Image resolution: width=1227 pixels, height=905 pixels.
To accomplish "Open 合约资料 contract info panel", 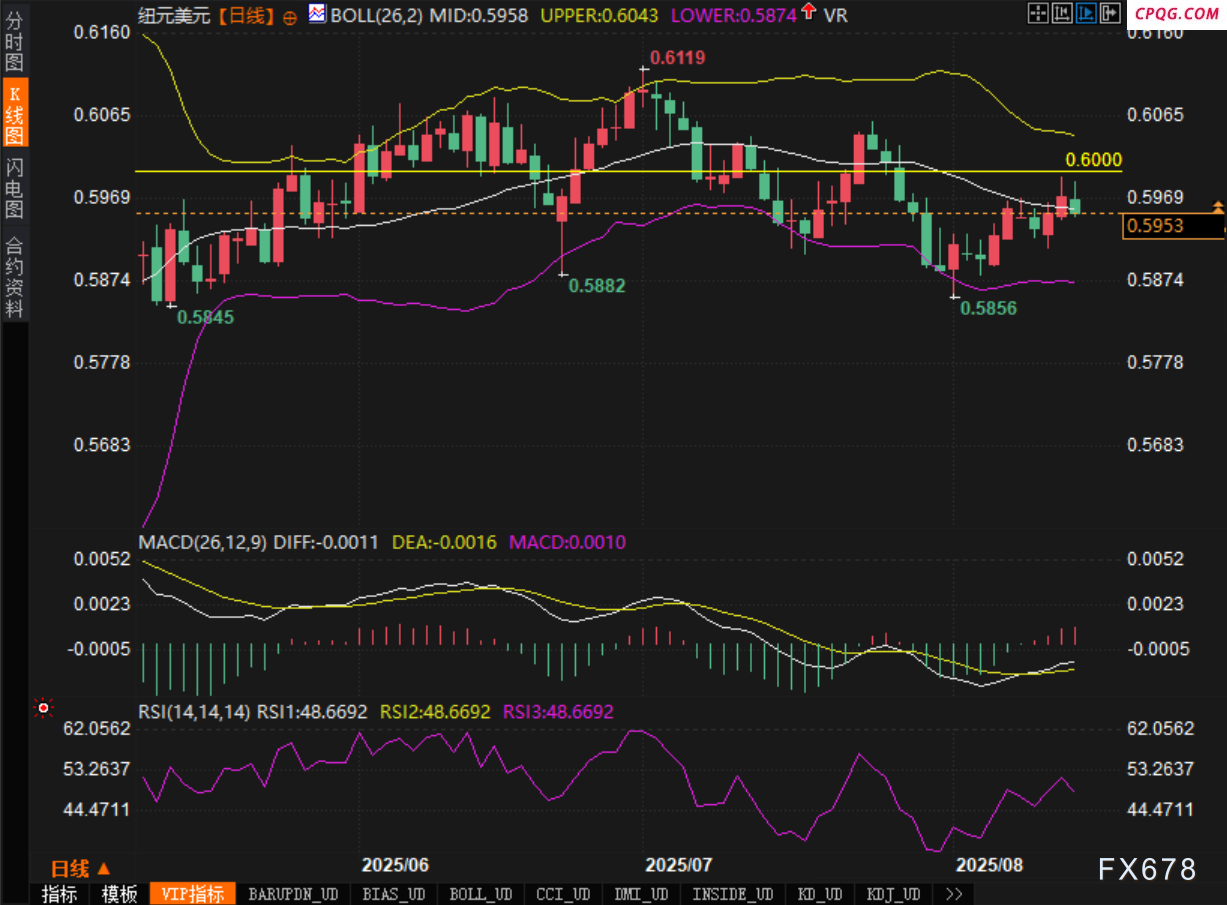I will pos(14,277).
